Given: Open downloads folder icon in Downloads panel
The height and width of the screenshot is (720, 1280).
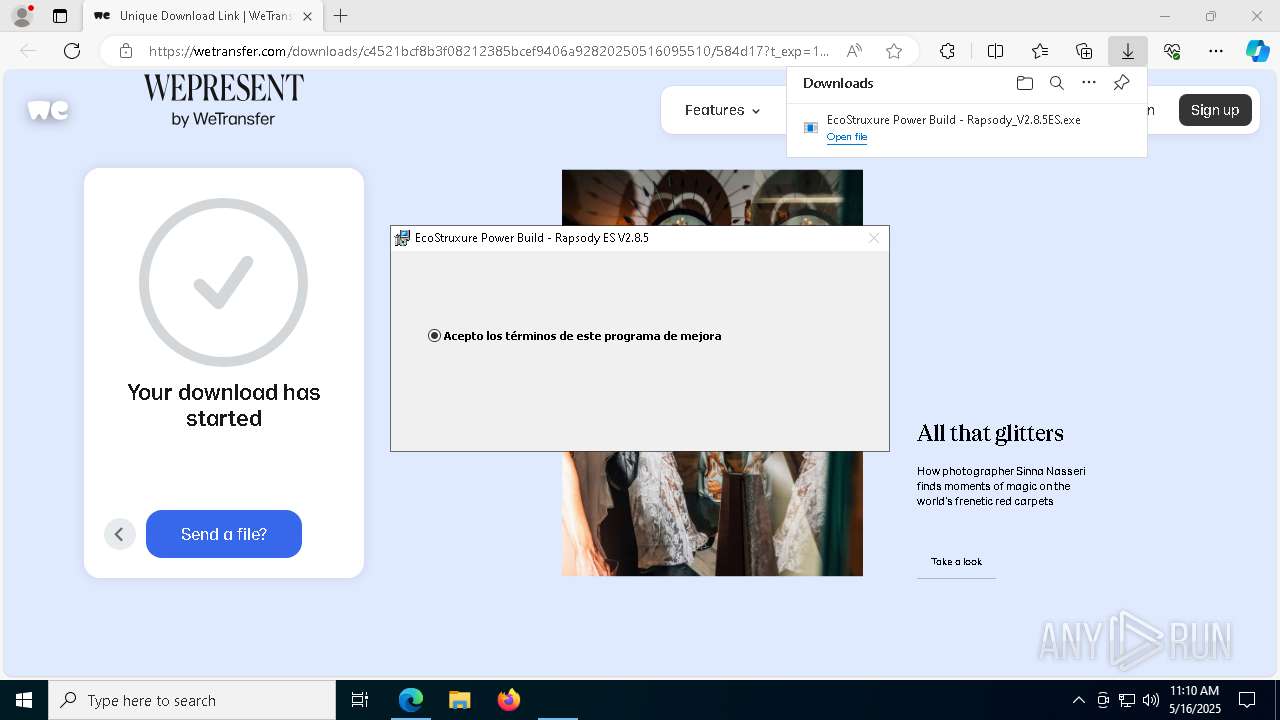Looking at the screenshot, I should click(x=1024, y=83).
